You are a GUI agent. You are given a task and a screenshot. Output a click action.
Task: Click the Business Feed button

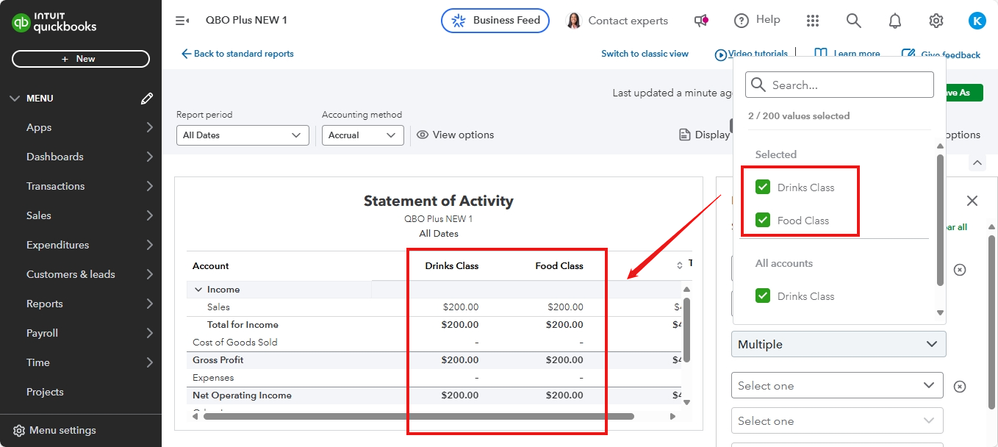[x=494, y=20]
